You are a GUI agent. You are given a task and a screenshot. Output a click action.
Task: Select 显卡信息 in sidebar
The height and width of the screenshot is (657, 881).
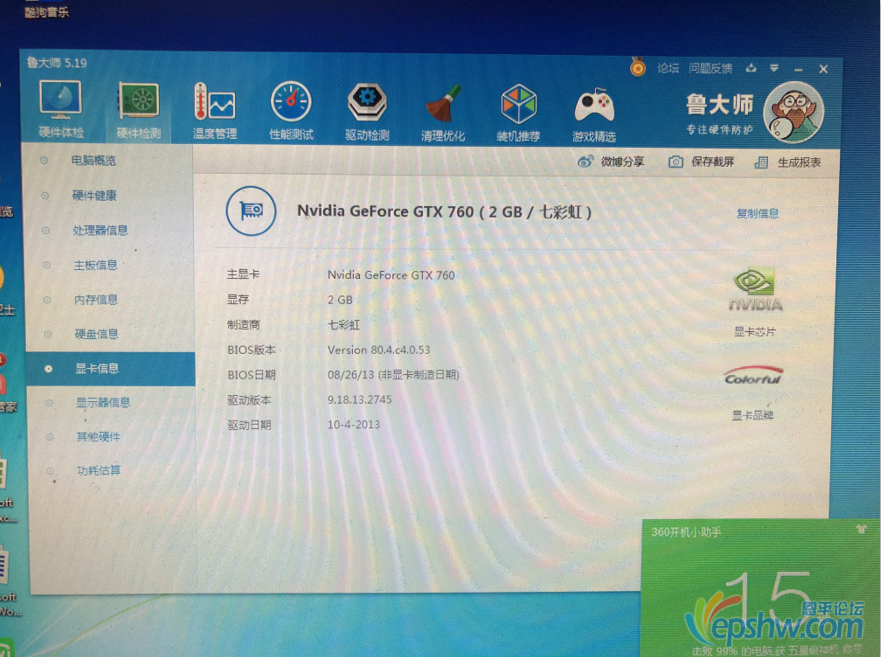[111, 369]
